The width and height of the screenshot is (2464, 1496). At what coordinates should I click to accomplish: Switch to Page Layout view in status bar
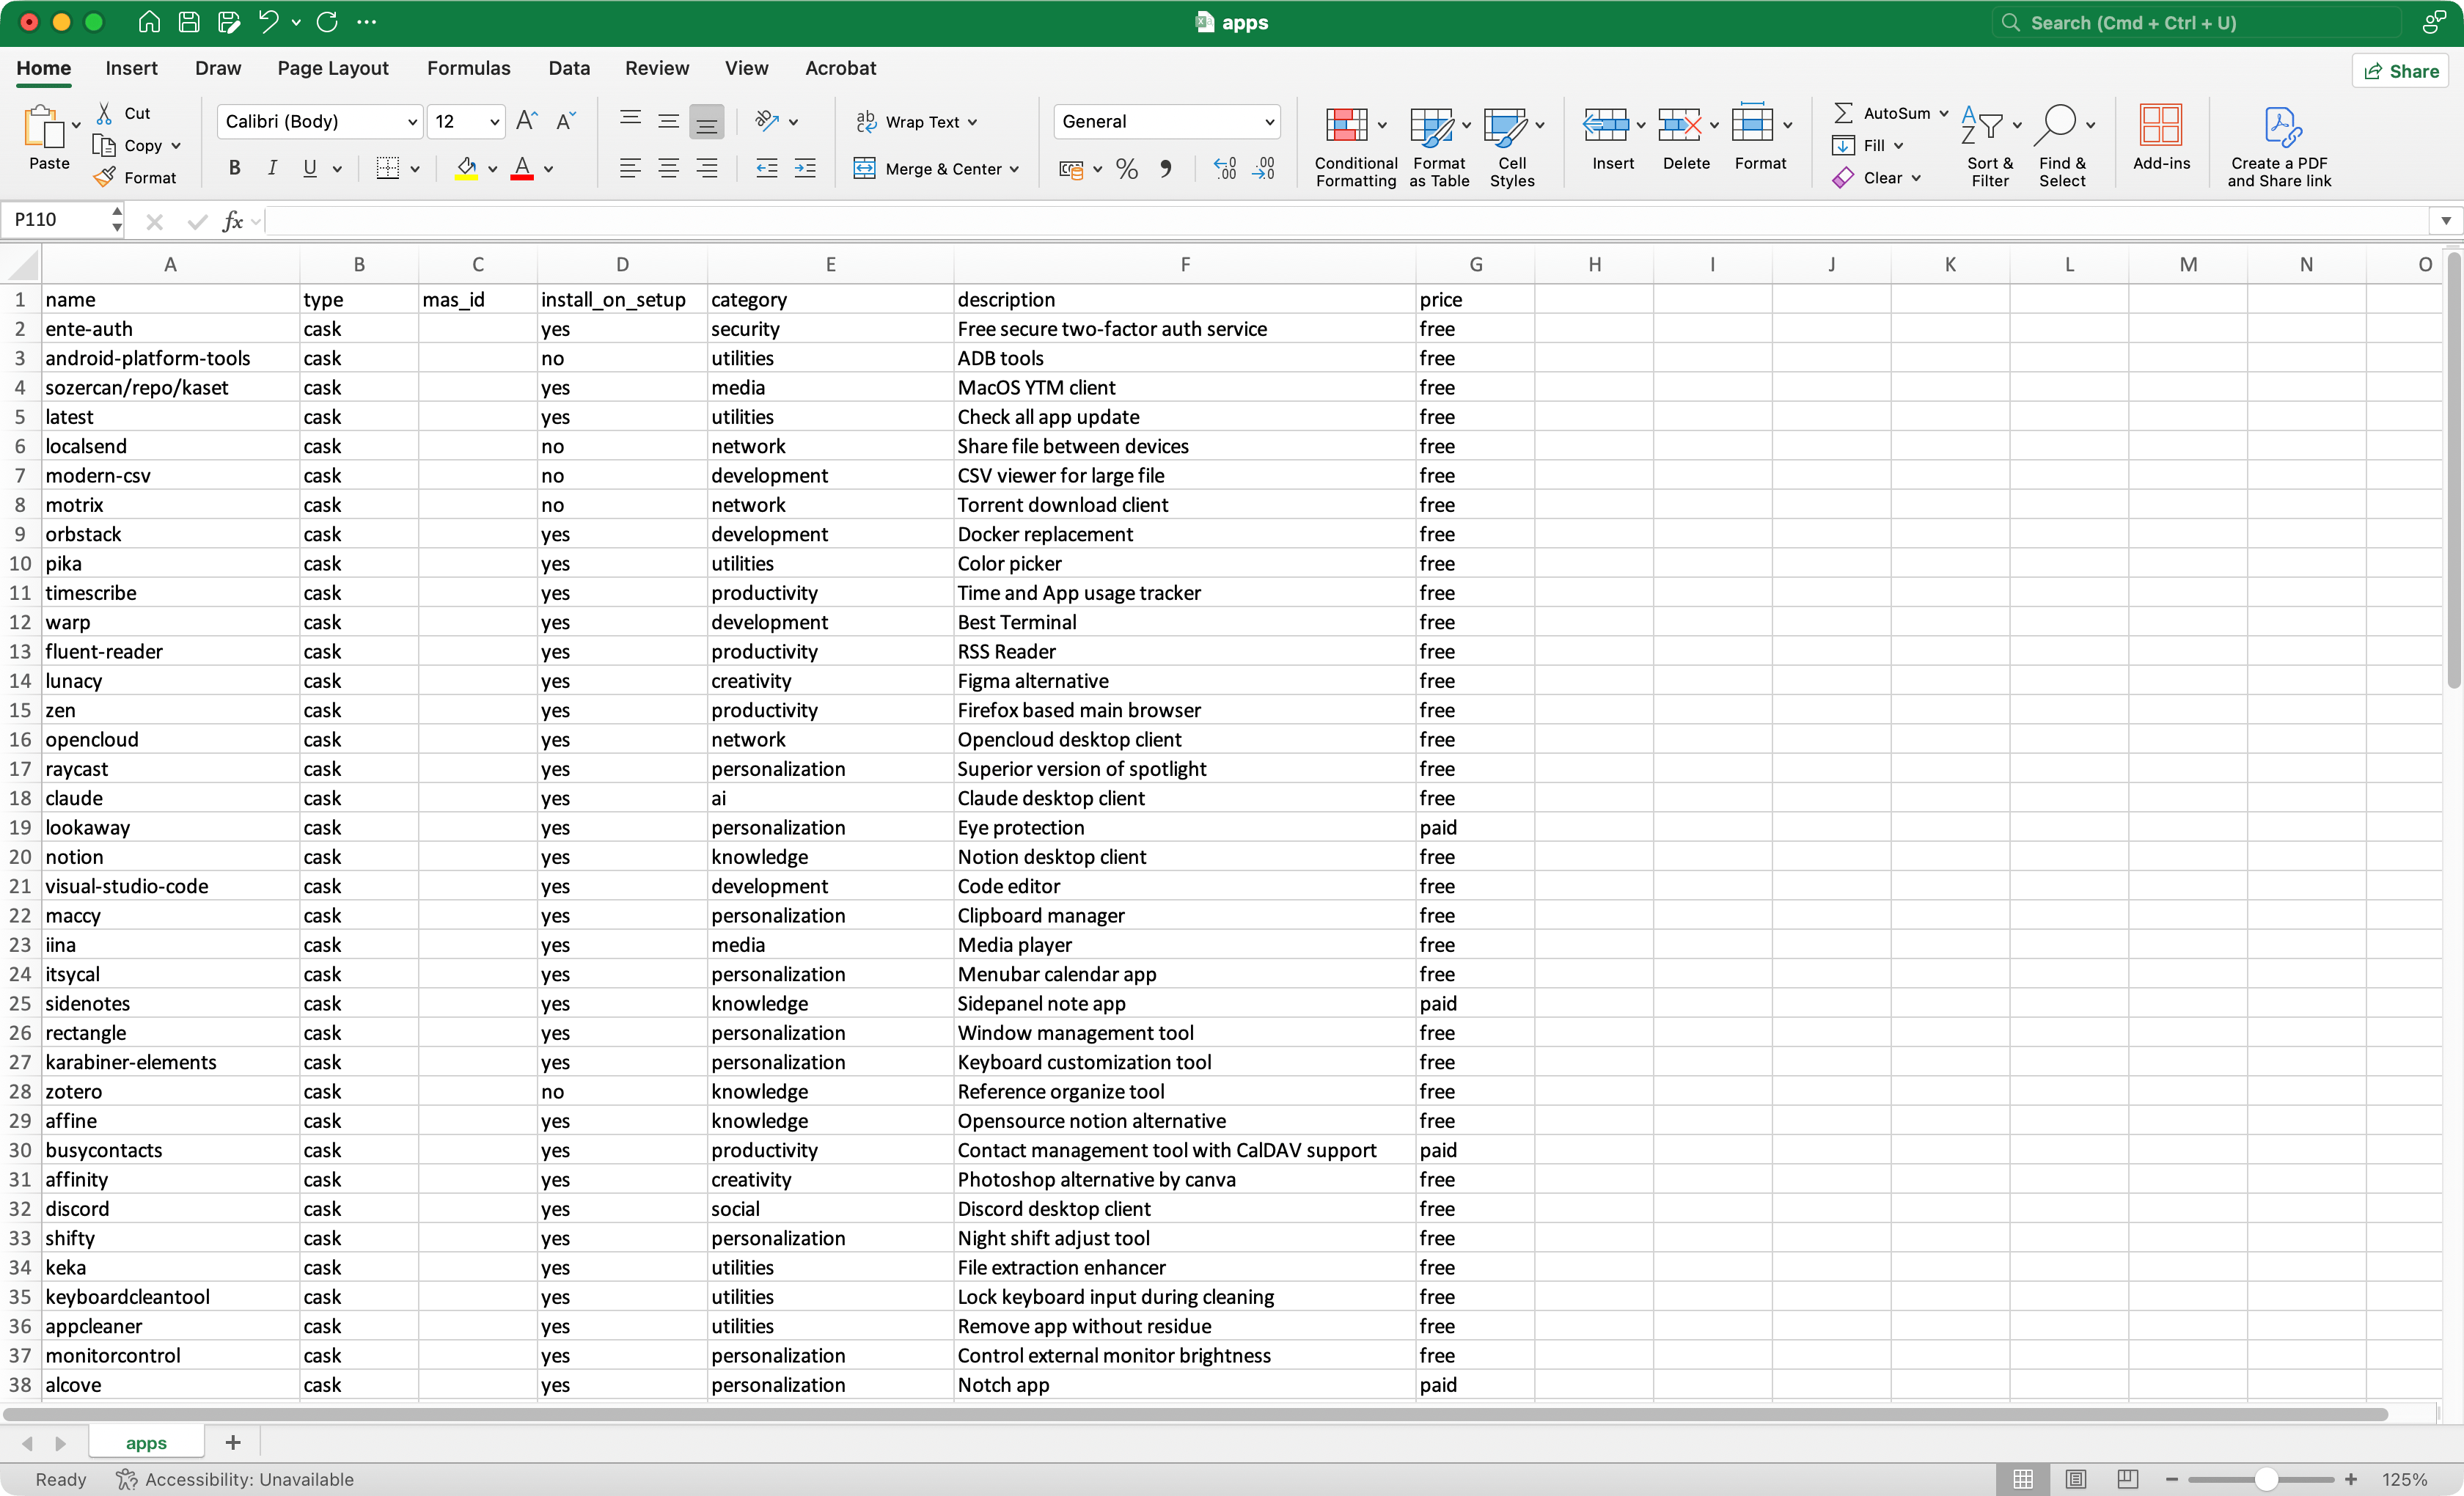click(x=2076, y=1479)
